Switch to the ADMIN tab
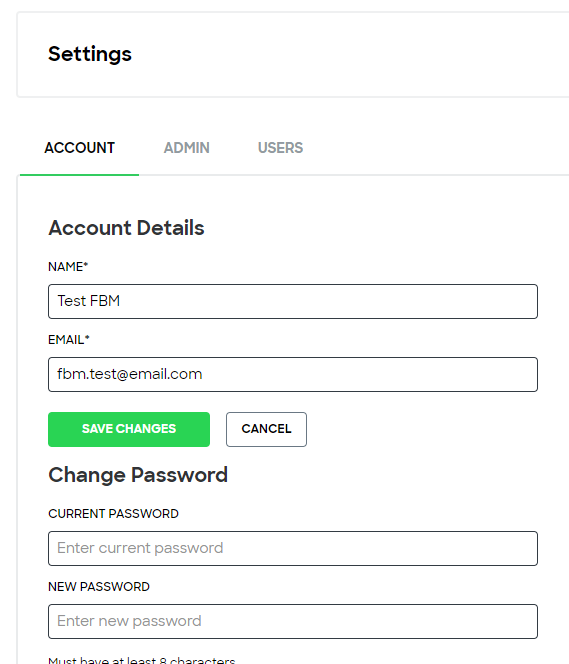569x664 pixels. pyautogui.click(x=186, y=148)
